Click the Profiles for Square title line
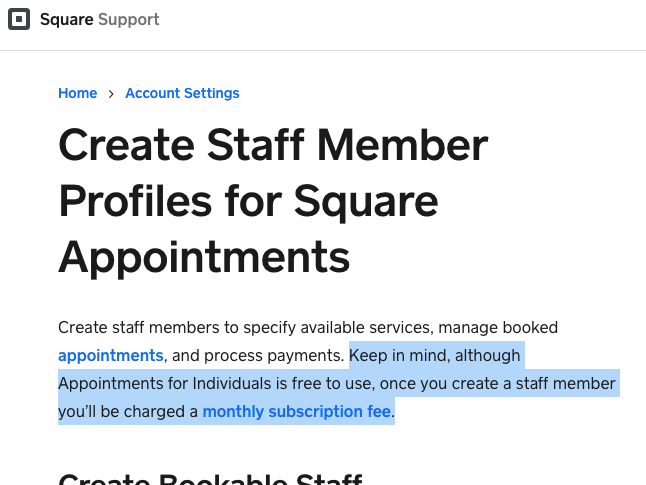This screenshot has height=485, width=646. tap(248, 201)
